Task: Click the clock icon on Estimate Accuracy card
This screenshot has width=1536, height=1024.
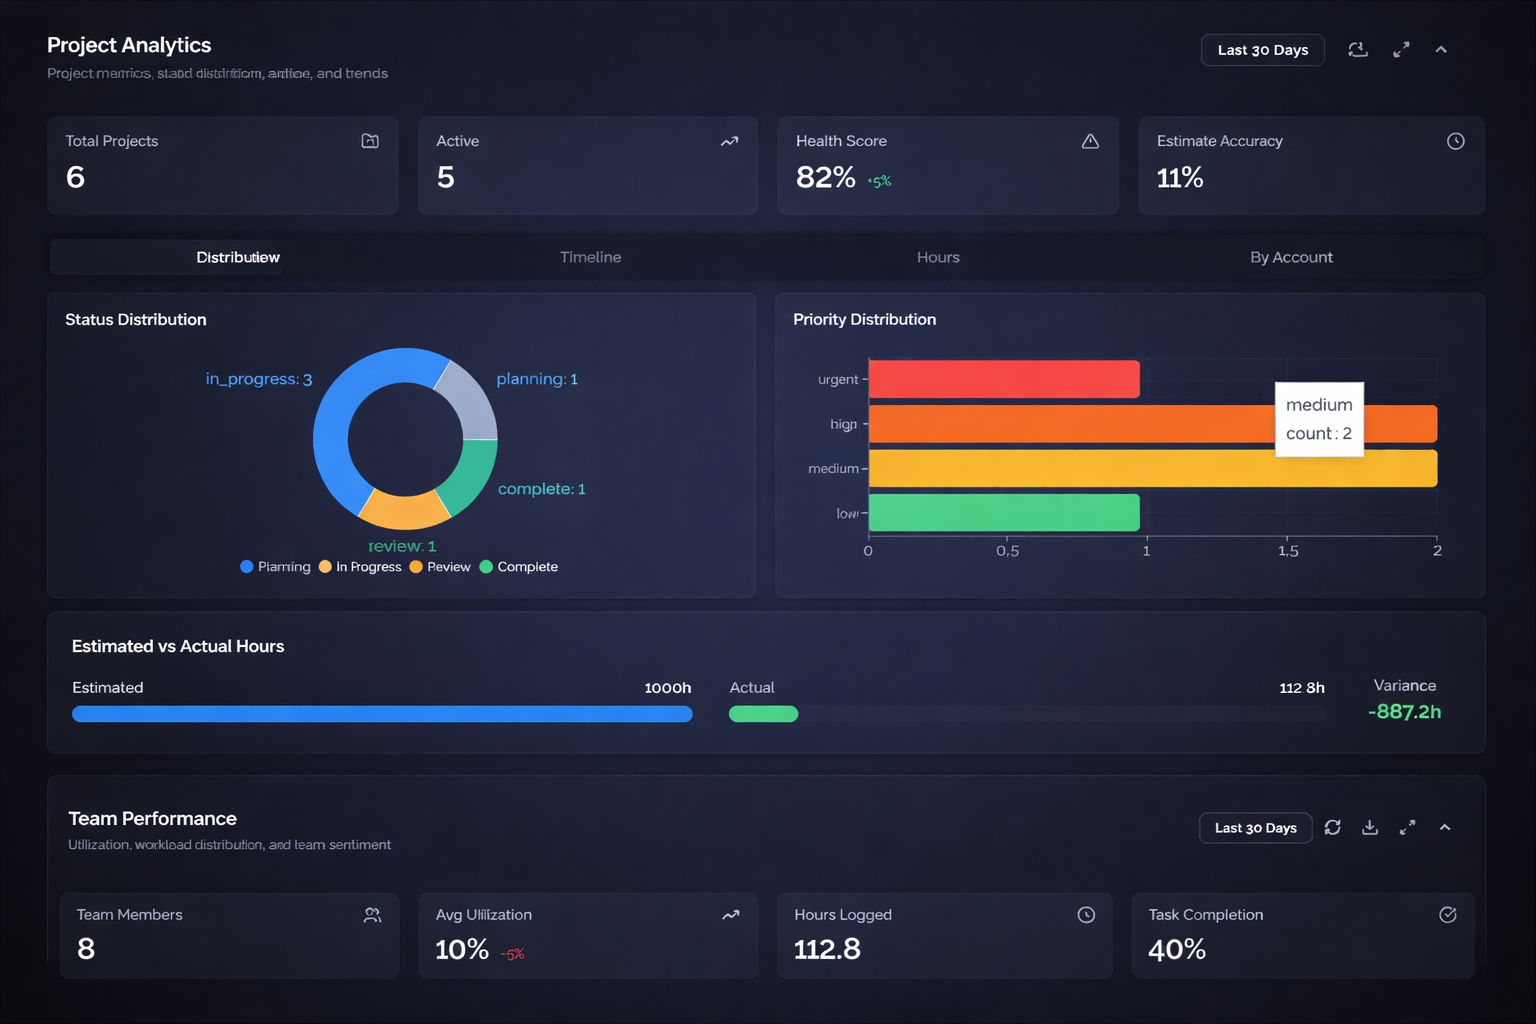Action: coord(1455,141)
